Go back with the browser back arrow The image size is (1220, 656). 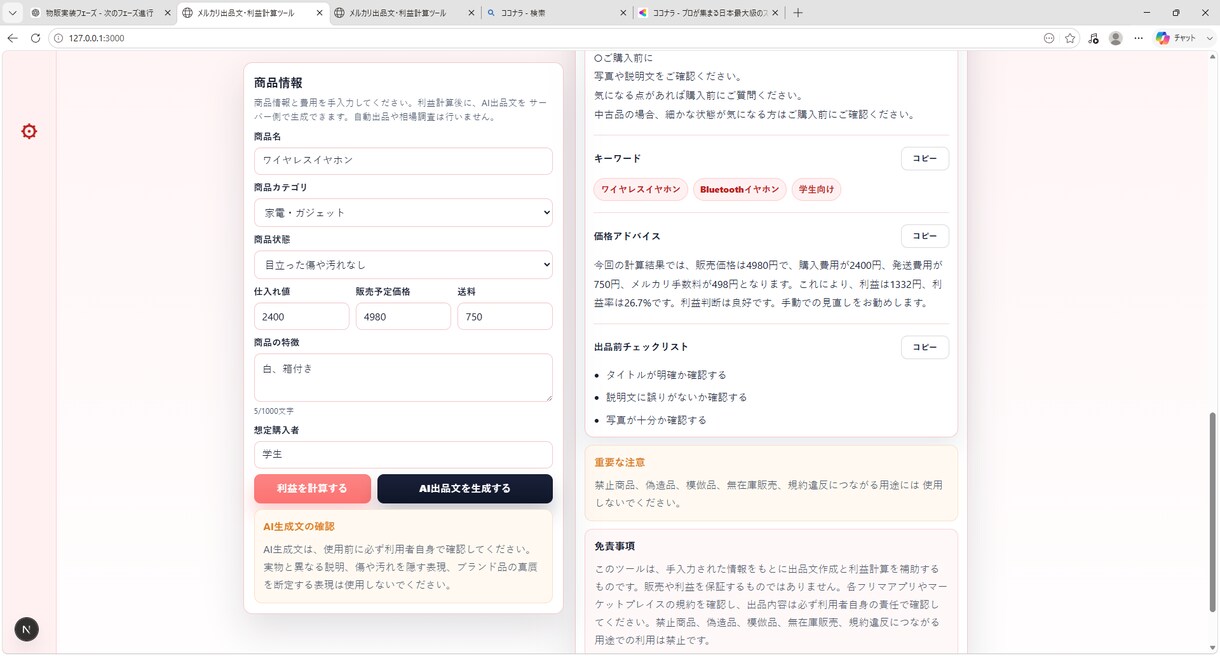coord(12,38)
